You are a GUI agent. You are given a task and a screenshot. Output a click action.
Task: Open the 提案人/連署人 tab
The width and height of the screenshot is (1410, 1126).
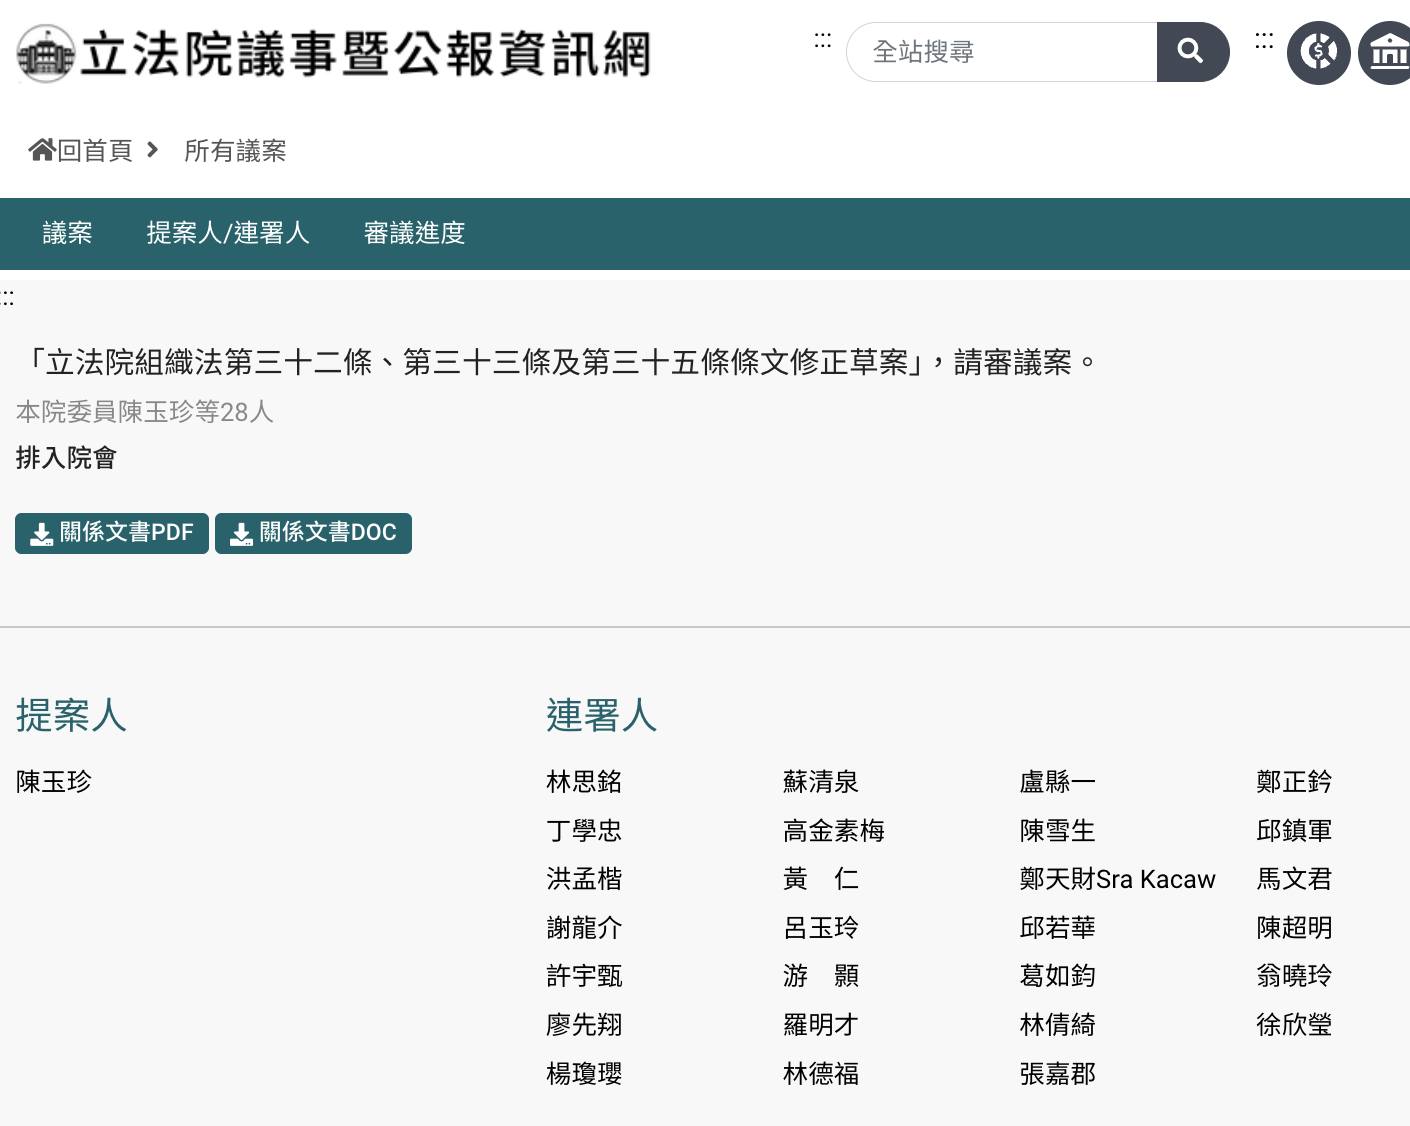(228, 233)
